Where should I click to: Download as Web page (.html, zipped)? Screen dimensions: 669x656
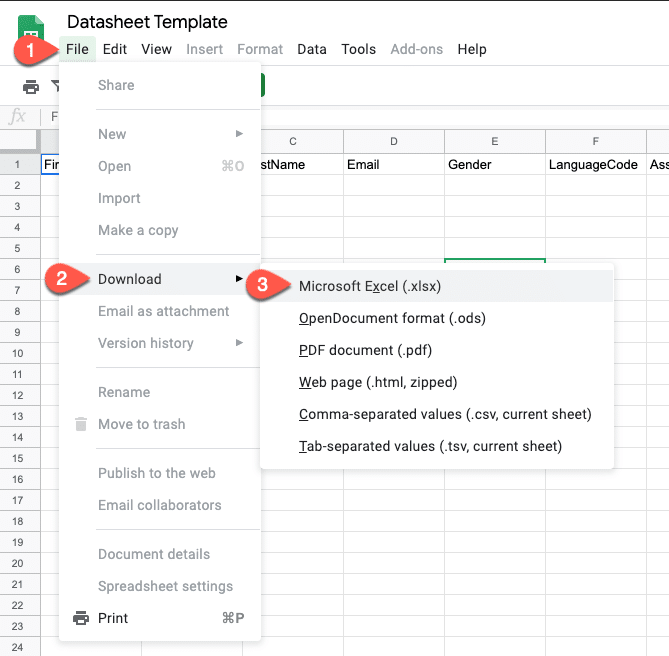point(437,382)
